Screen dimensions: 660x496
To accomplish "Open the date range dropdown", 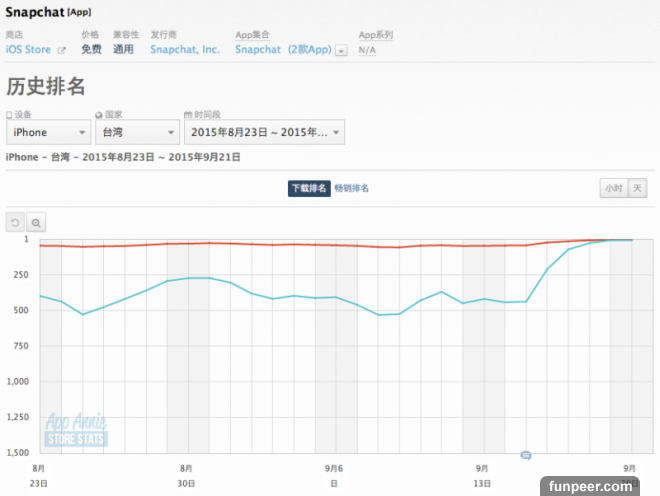I will coord(264,133).
